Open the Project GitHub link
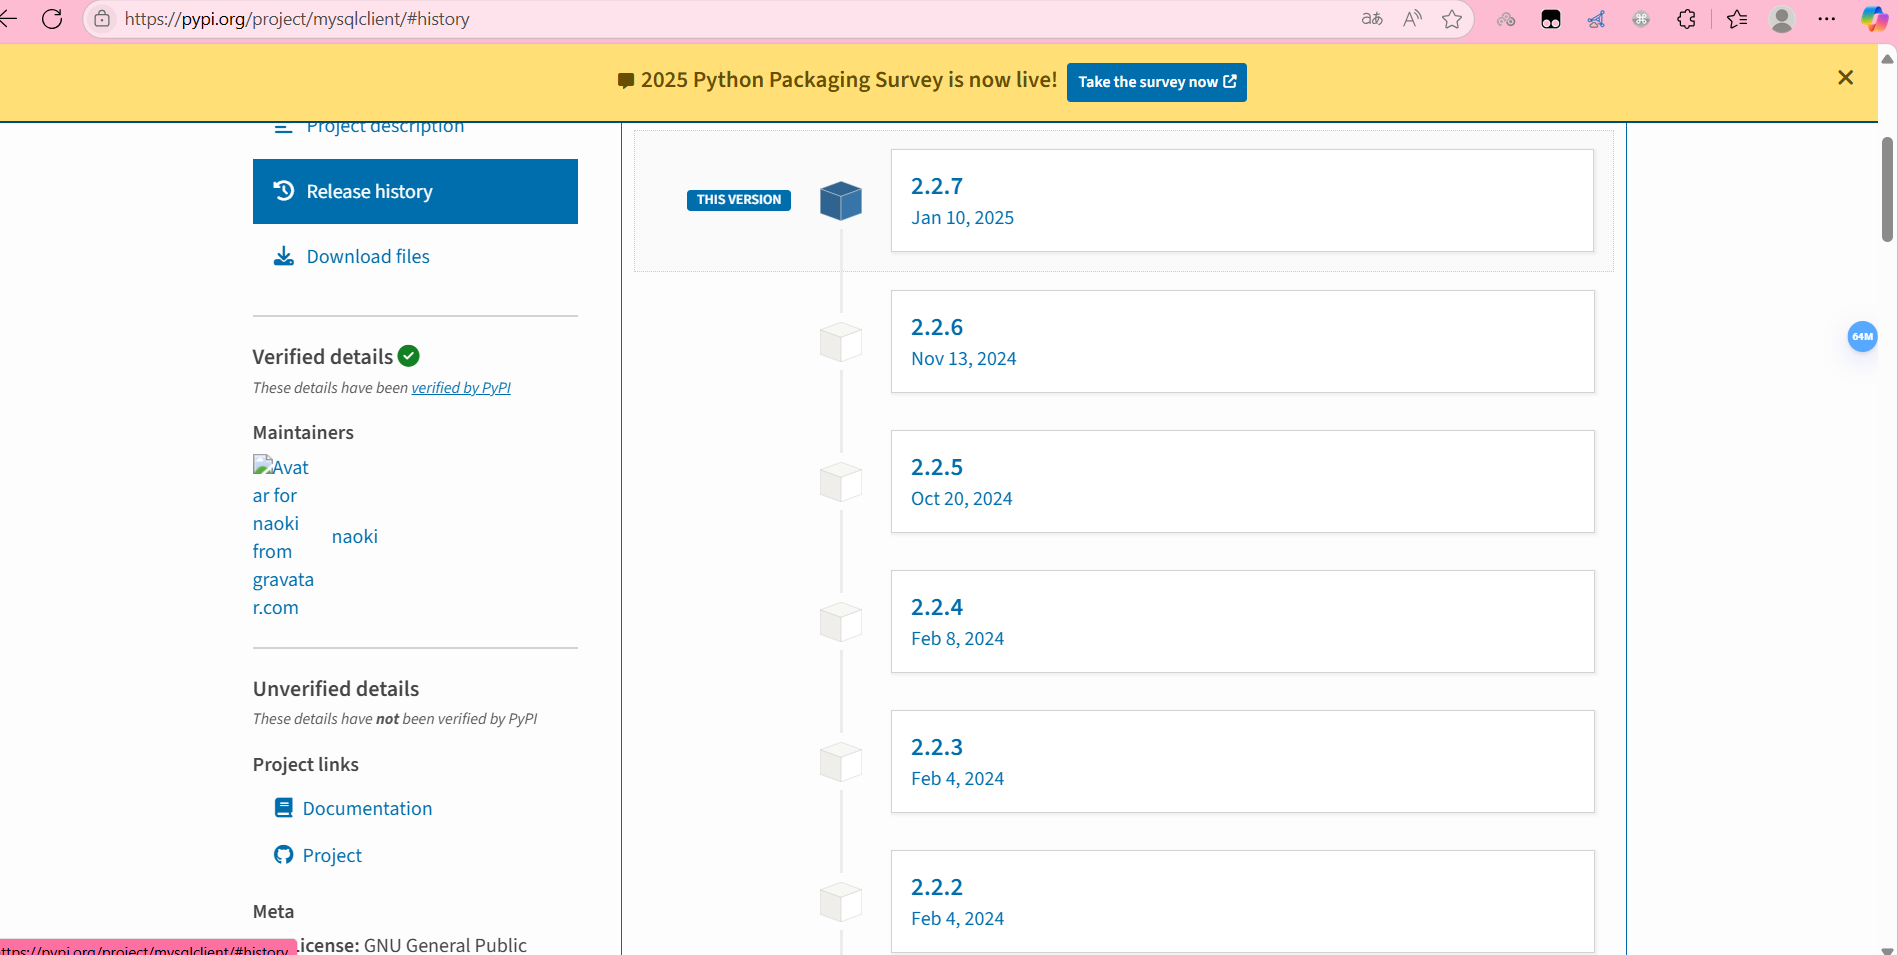 (332, 855)
